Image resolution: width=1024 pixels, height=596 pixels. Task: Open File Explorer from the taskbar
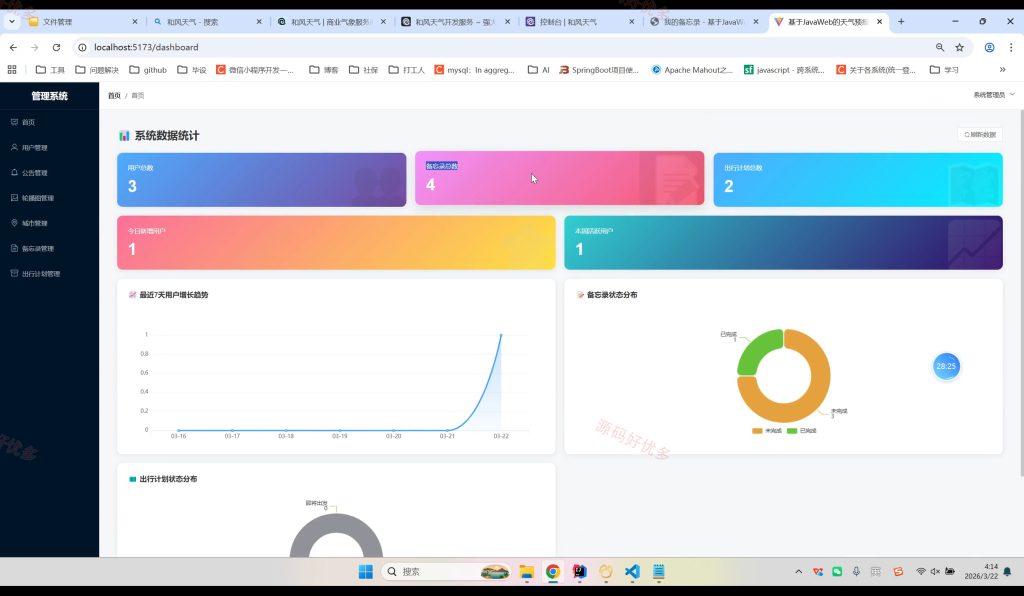coord(526,572)
